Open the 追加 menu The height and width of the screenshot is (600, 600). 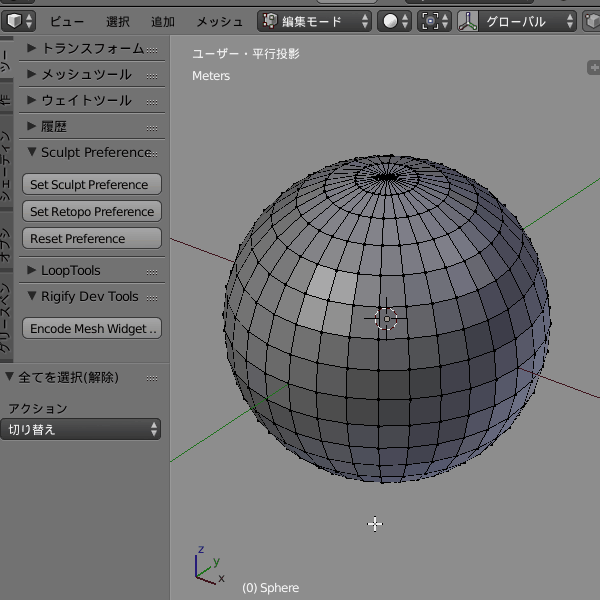[x=163, y=21]
